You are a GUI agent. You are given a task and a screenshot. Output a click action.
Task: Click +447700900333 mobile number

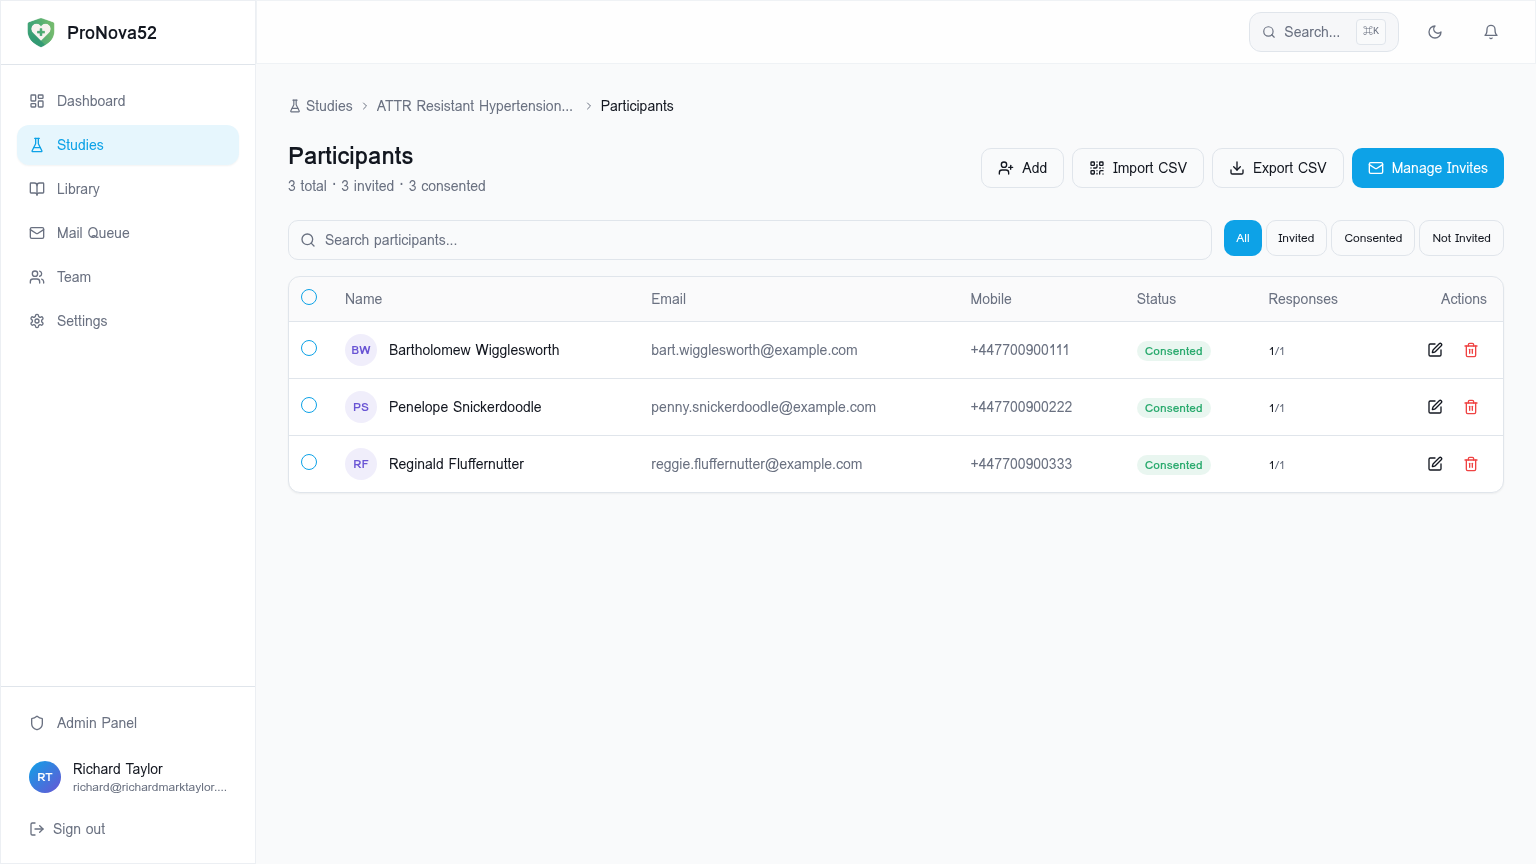(1021, 464)
